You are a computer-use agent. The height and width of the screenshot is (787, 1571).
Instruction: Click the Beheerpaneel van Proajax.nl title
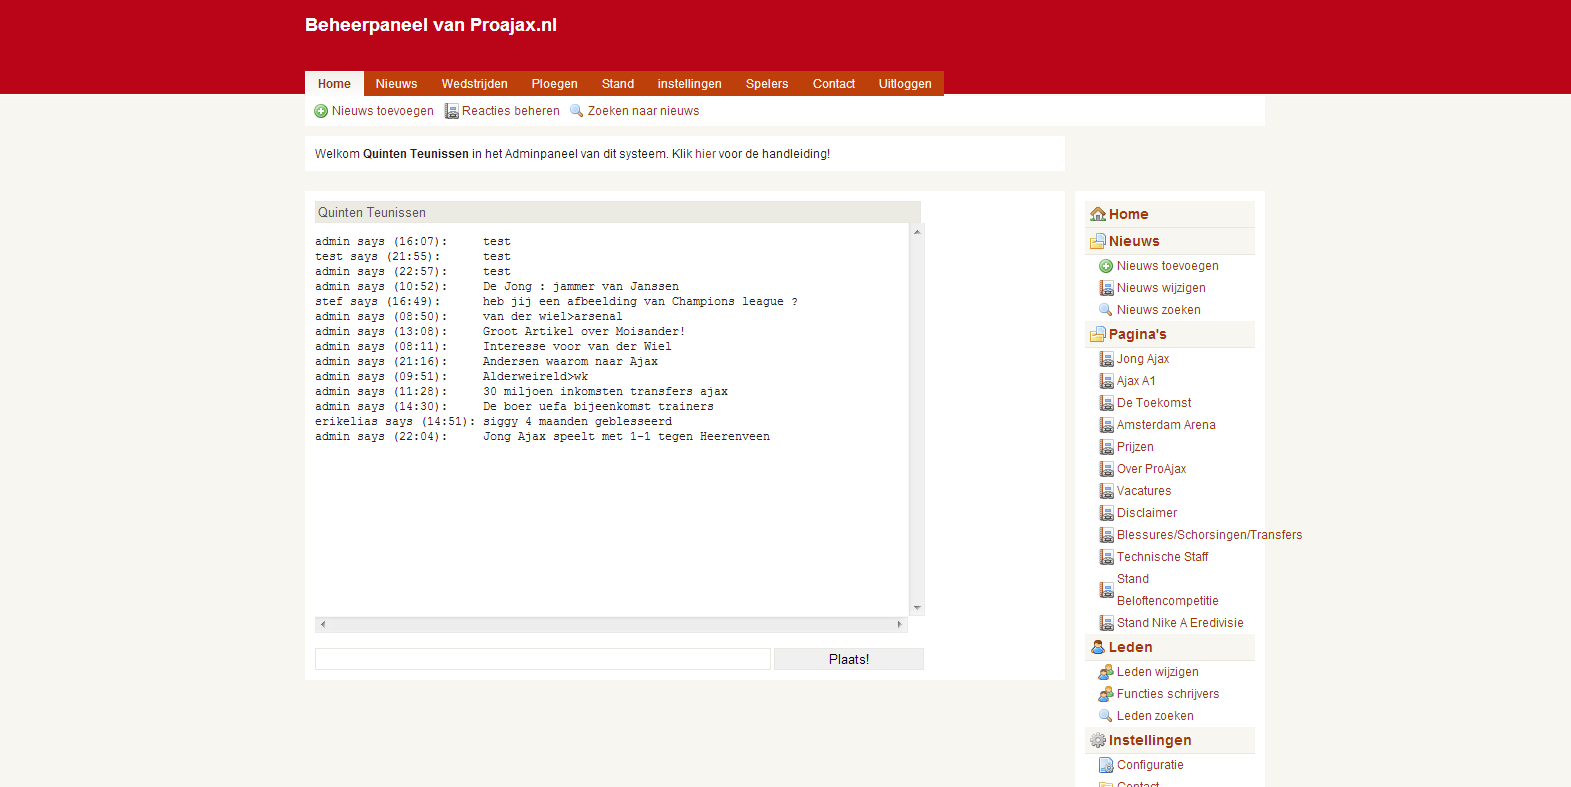click(431, 25)
